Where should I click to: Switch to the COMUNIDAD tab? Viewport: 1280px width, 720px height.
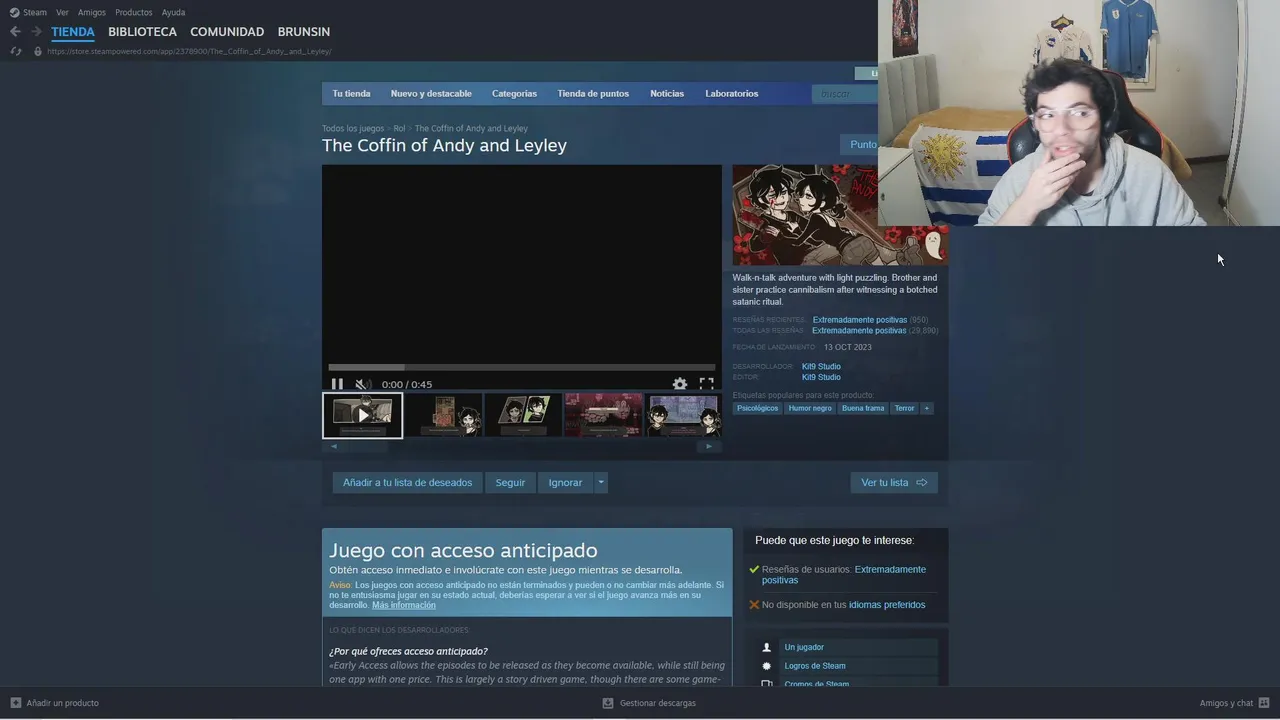tap(227, 32)
